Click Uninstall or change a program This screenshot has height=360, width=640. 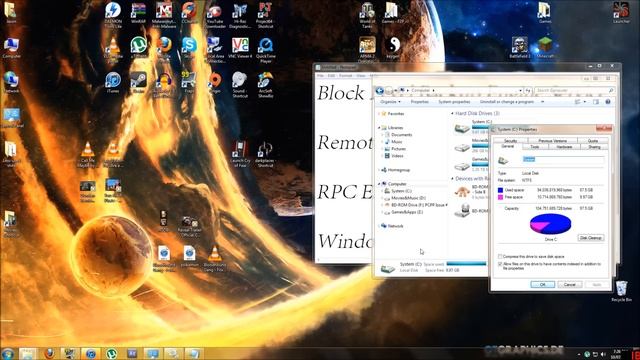tap(507, 102)
